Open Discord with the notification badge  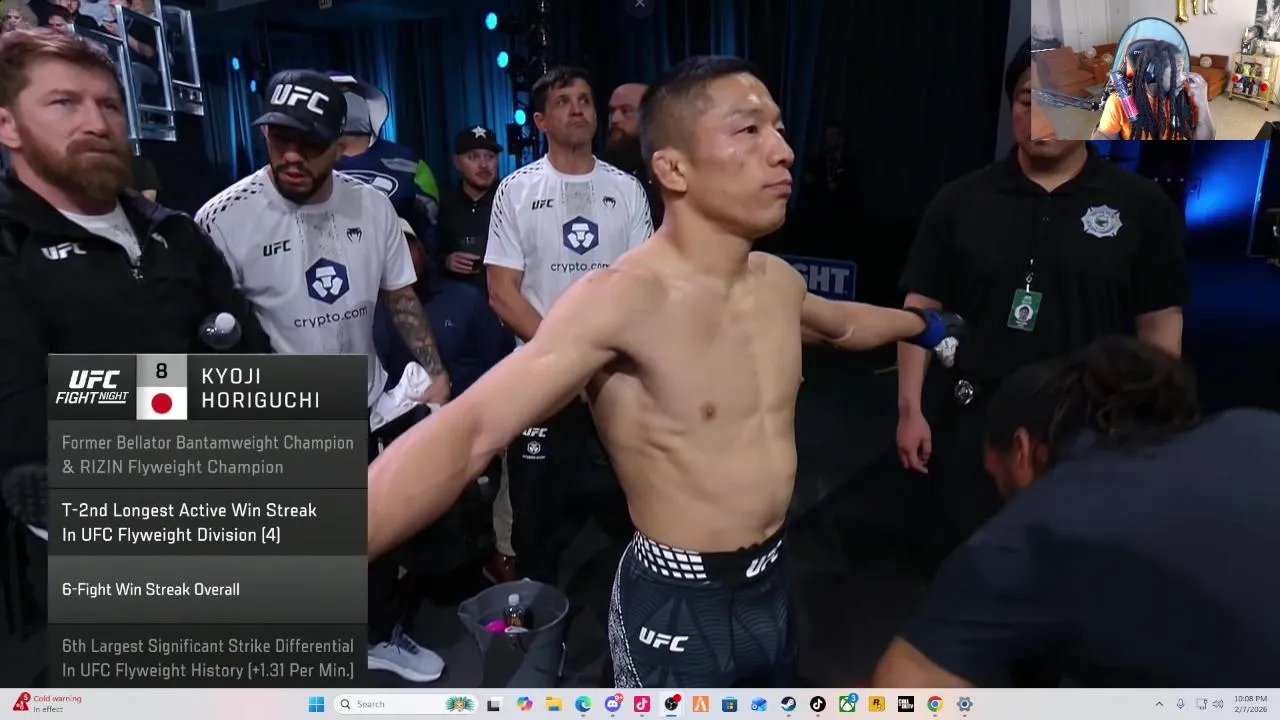[613, 704]
